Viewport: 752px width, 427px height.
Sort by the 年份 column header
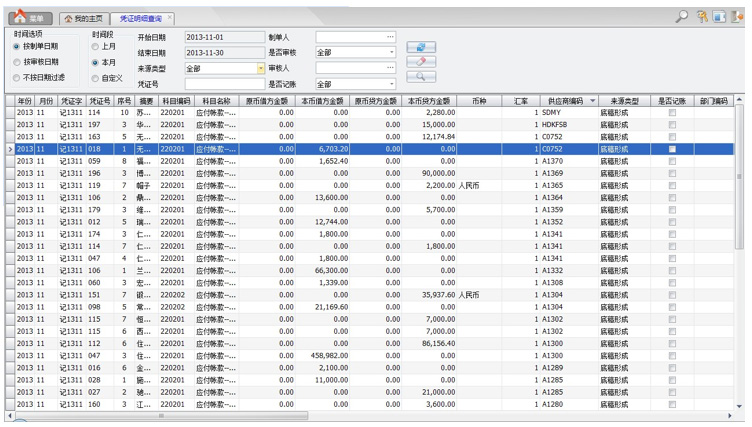[25, 101]
